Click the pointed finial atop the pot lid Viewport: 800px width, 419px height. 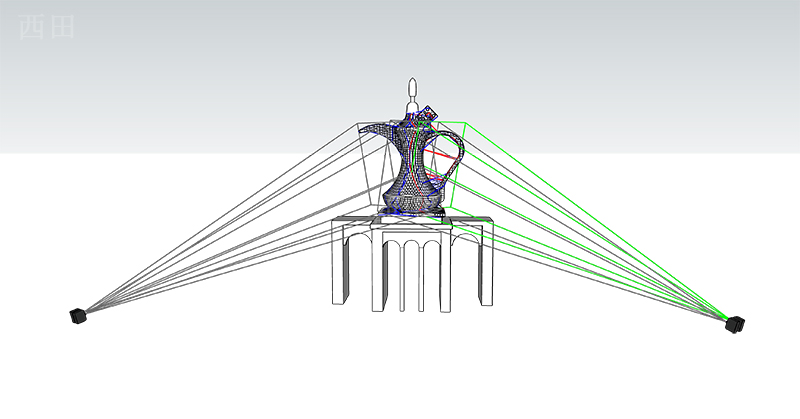click(x=412, y=90)
